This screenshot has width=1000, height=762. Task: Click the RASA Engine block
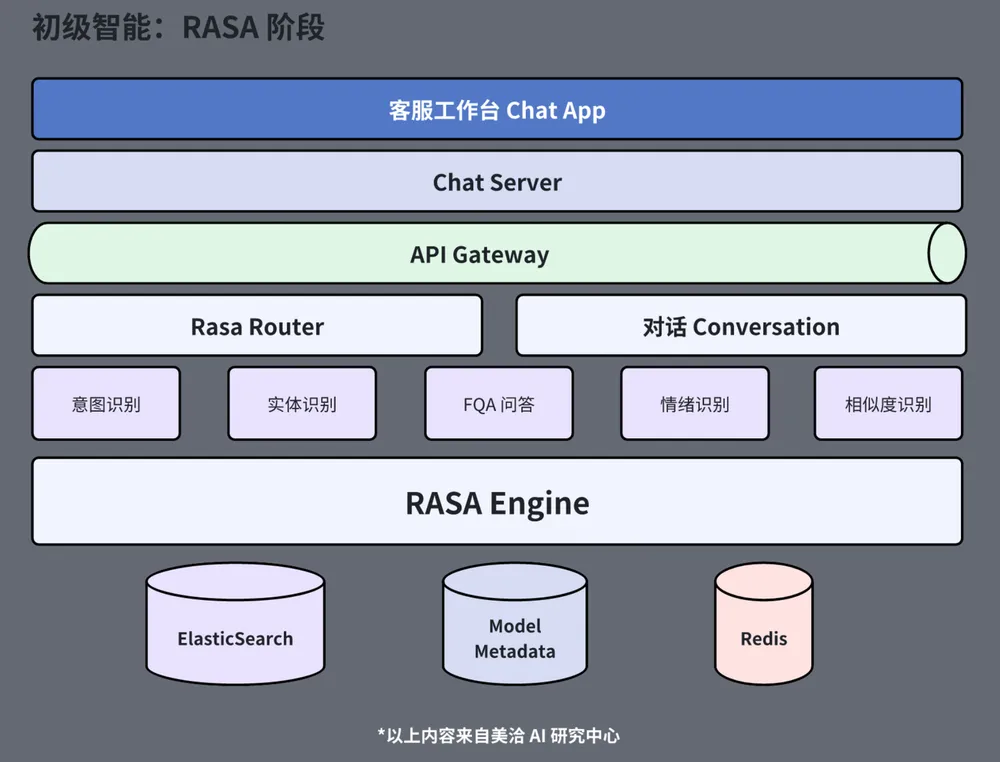[x=497, y=502]
